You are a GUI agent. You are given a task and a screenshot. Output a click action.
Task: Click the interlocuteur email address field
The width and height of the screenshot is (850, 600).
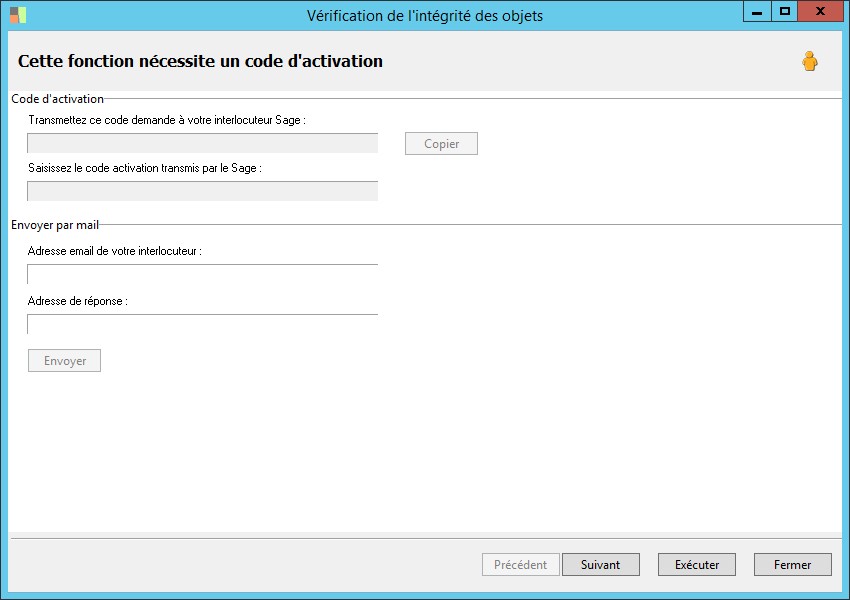point(203,274)
